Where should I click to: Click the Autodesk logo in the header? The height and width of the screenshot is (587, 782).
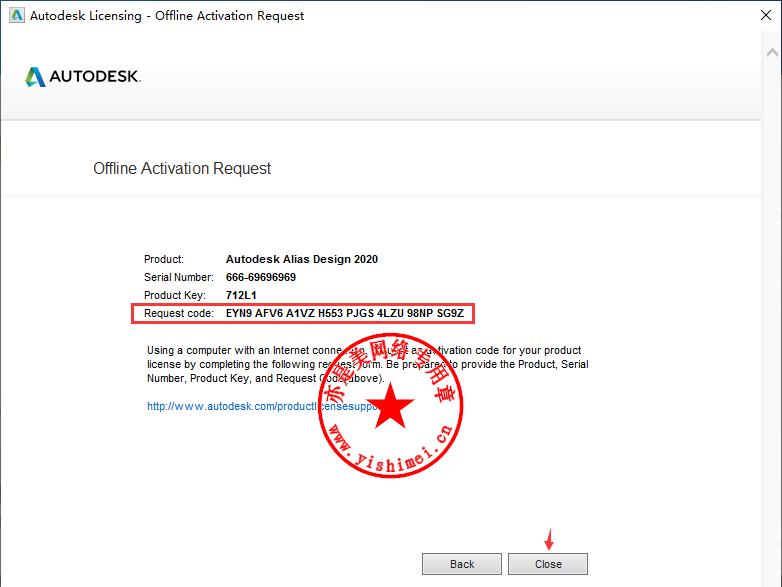[36, 77]
